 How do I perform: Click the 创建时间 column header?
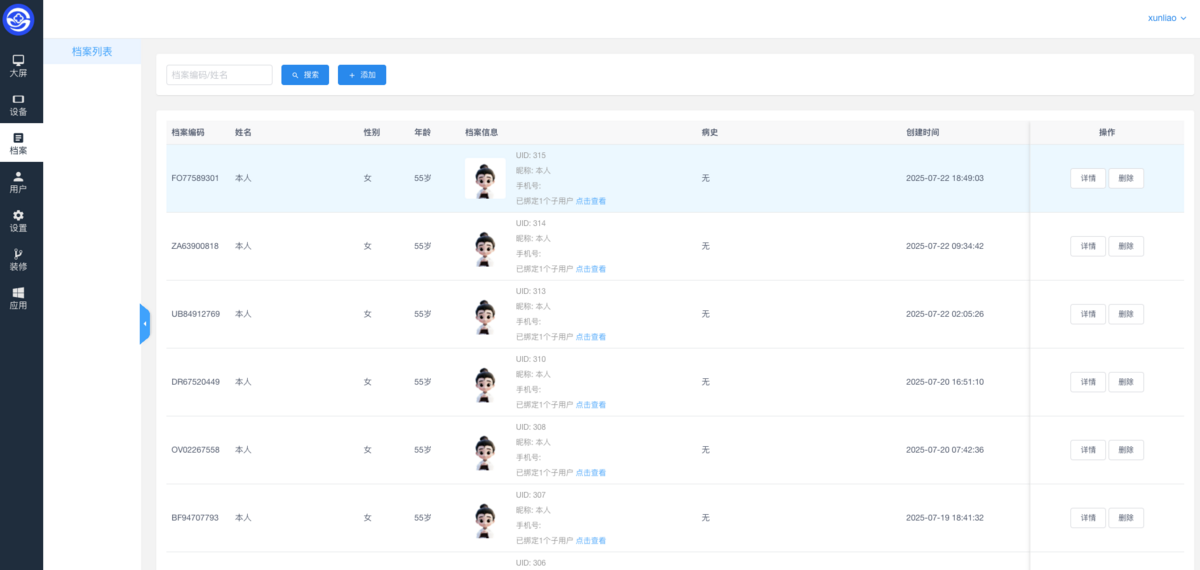tap(922, 132)
